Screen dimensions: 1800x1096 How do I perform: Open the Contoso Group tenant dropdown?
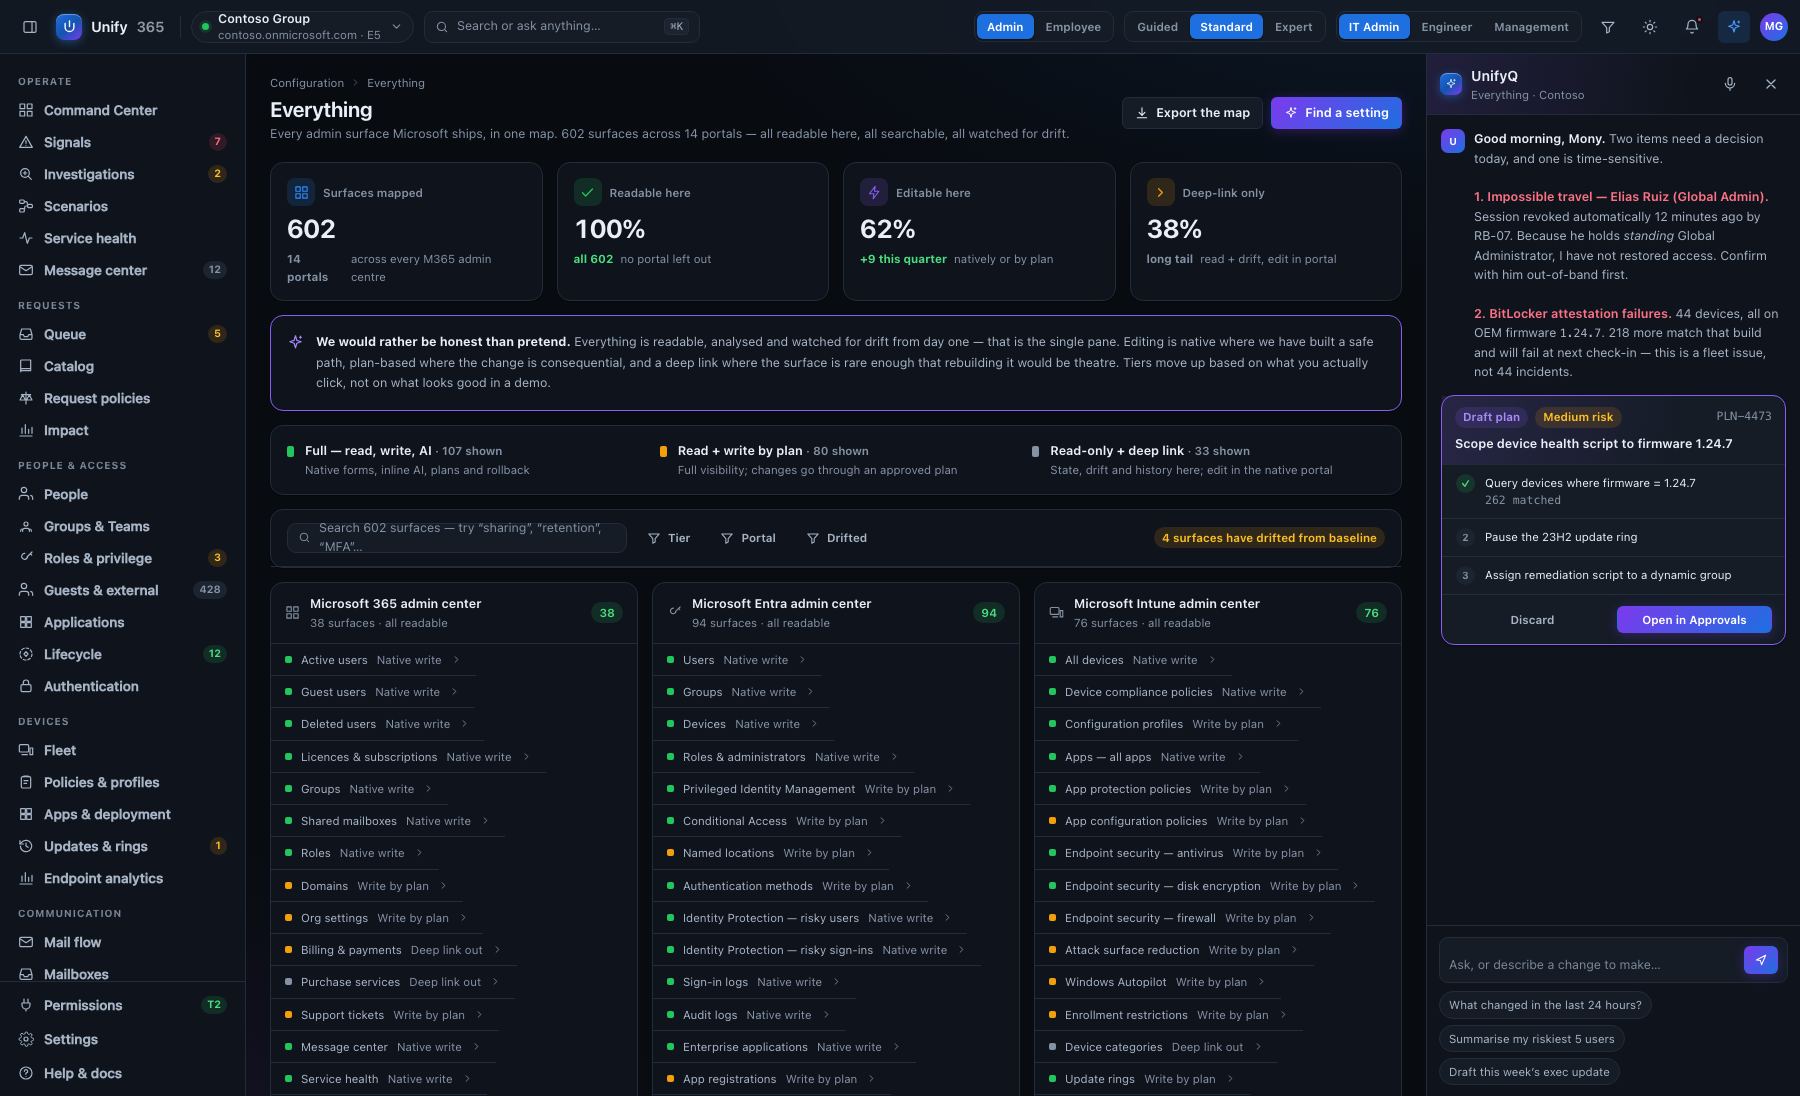pyautogui.click(x=301, y=27)
